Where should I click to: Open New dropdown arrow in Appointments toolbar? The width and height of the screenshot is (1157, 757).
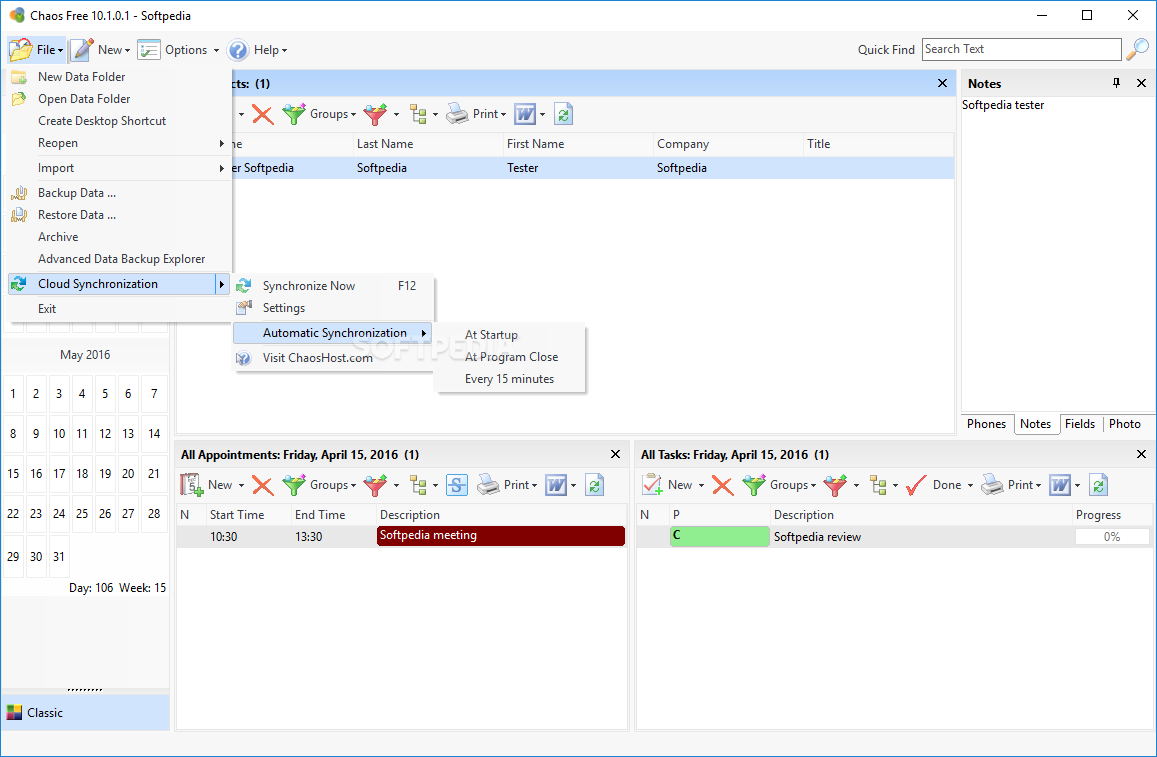(241, 485)
